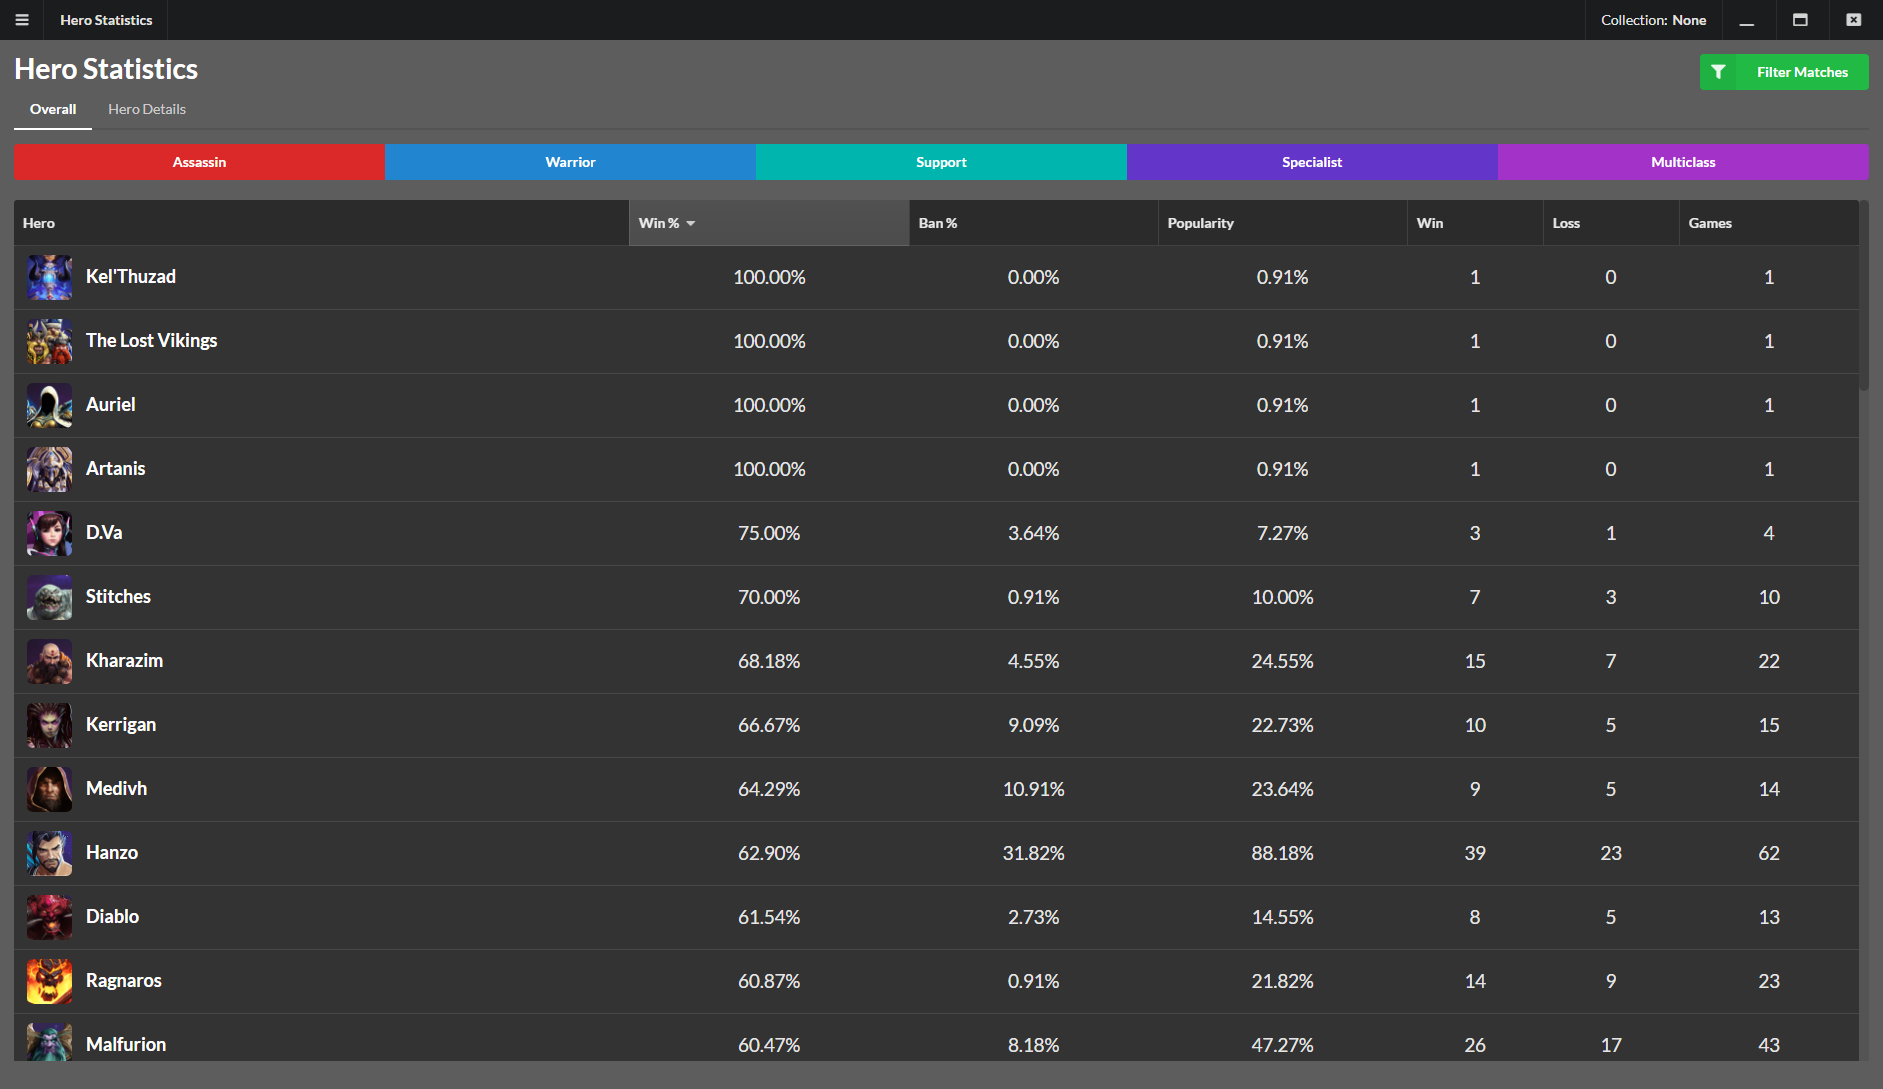Switch to the Overall tab
Viewport: 1883px width, 1089px height.
[53, 109]
